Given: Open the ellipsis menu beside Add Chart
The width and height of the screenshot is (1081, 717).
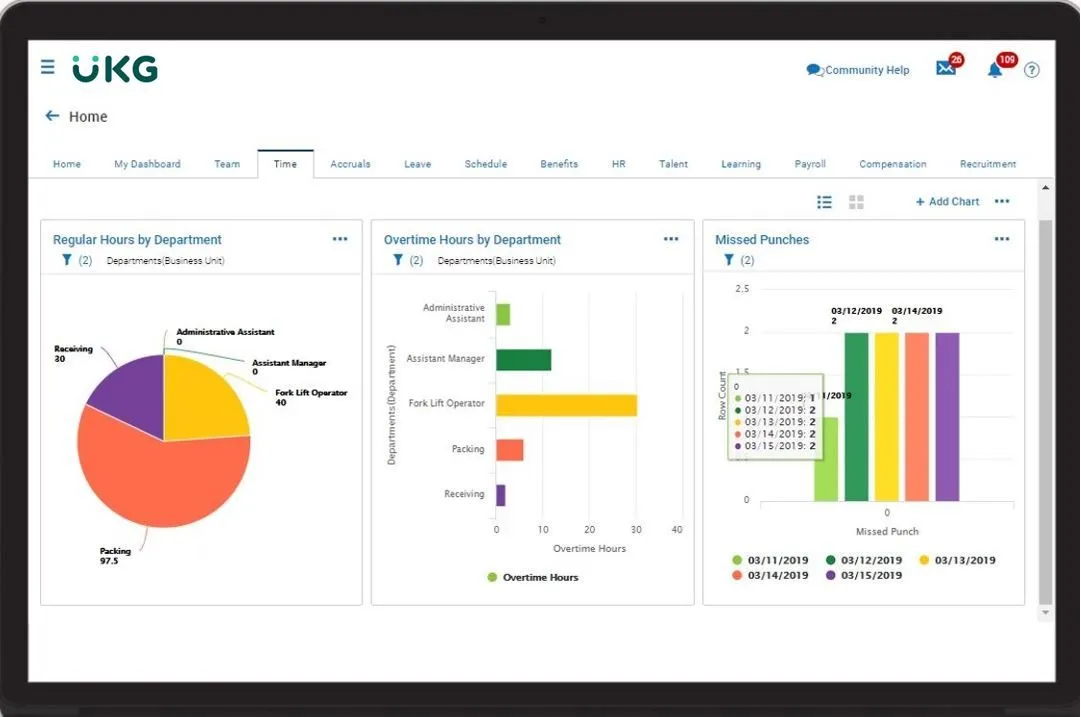Looking at the screenshot, I should 1003,201.
